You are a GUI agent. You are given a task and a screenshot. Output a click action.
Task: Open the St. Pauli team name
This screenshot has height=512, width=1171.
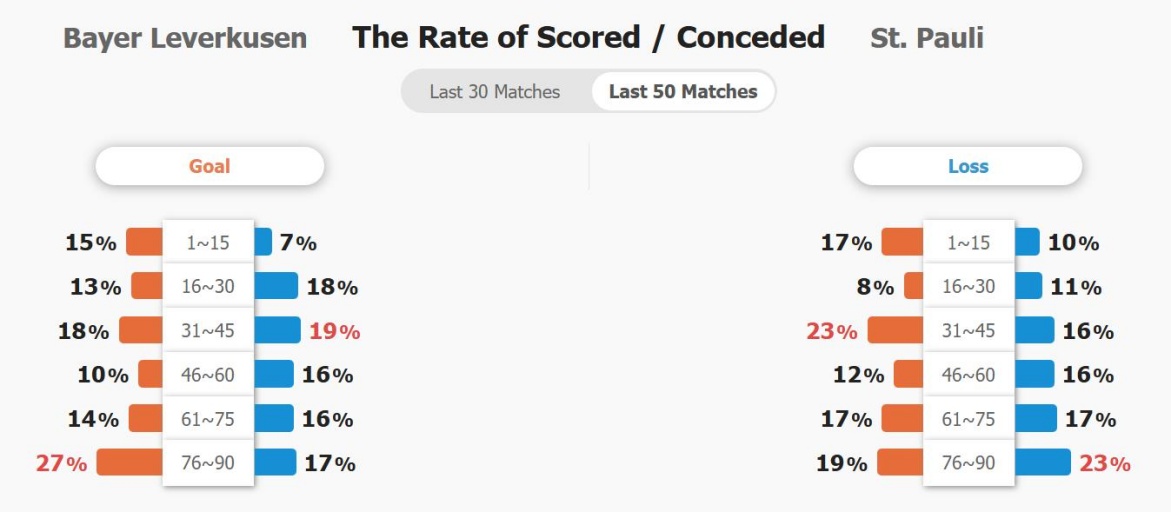point(927,37)
